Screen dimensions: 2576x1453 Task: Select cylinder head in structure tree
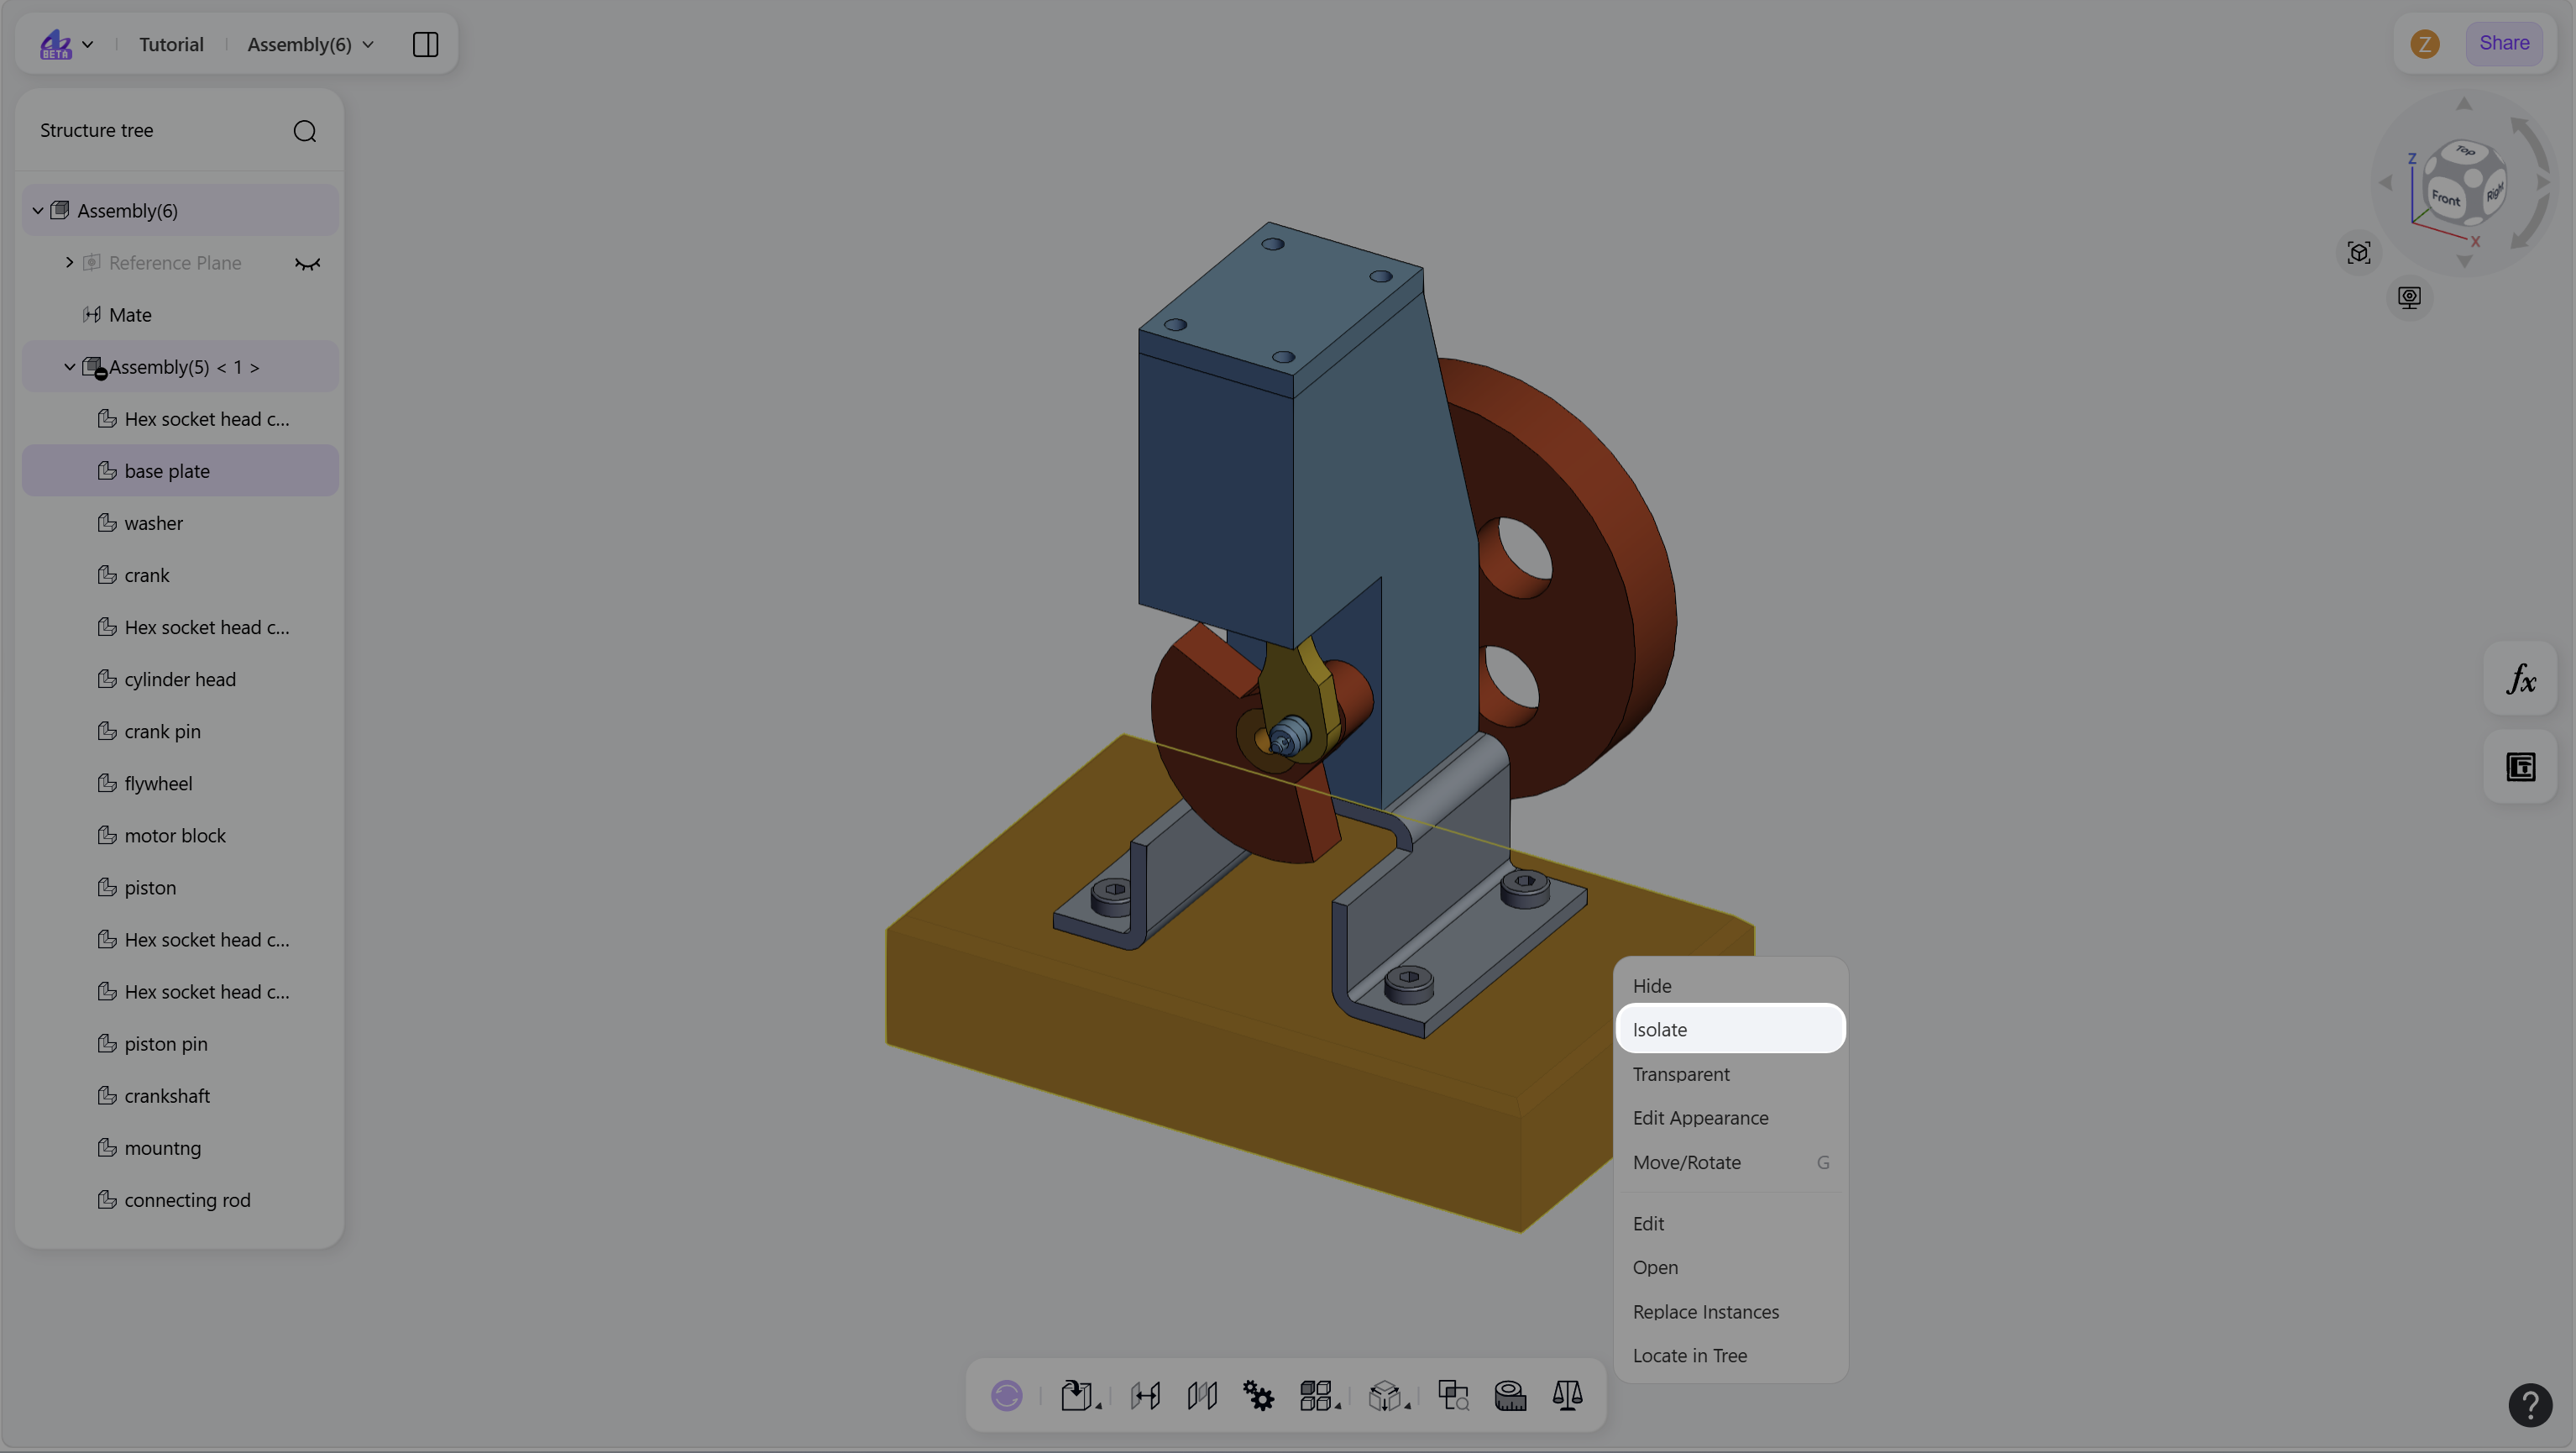click(x=180, y=679)
